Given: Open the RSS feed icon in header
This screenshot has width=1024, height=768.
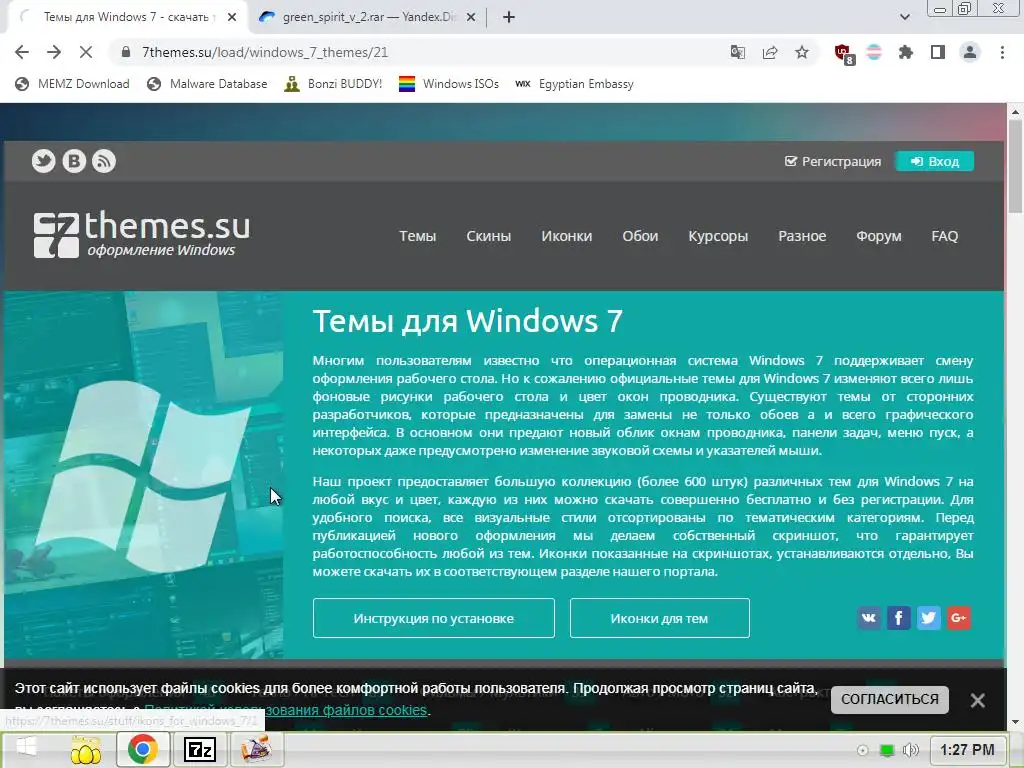Looking at the screenshot, I should point(104,161).
